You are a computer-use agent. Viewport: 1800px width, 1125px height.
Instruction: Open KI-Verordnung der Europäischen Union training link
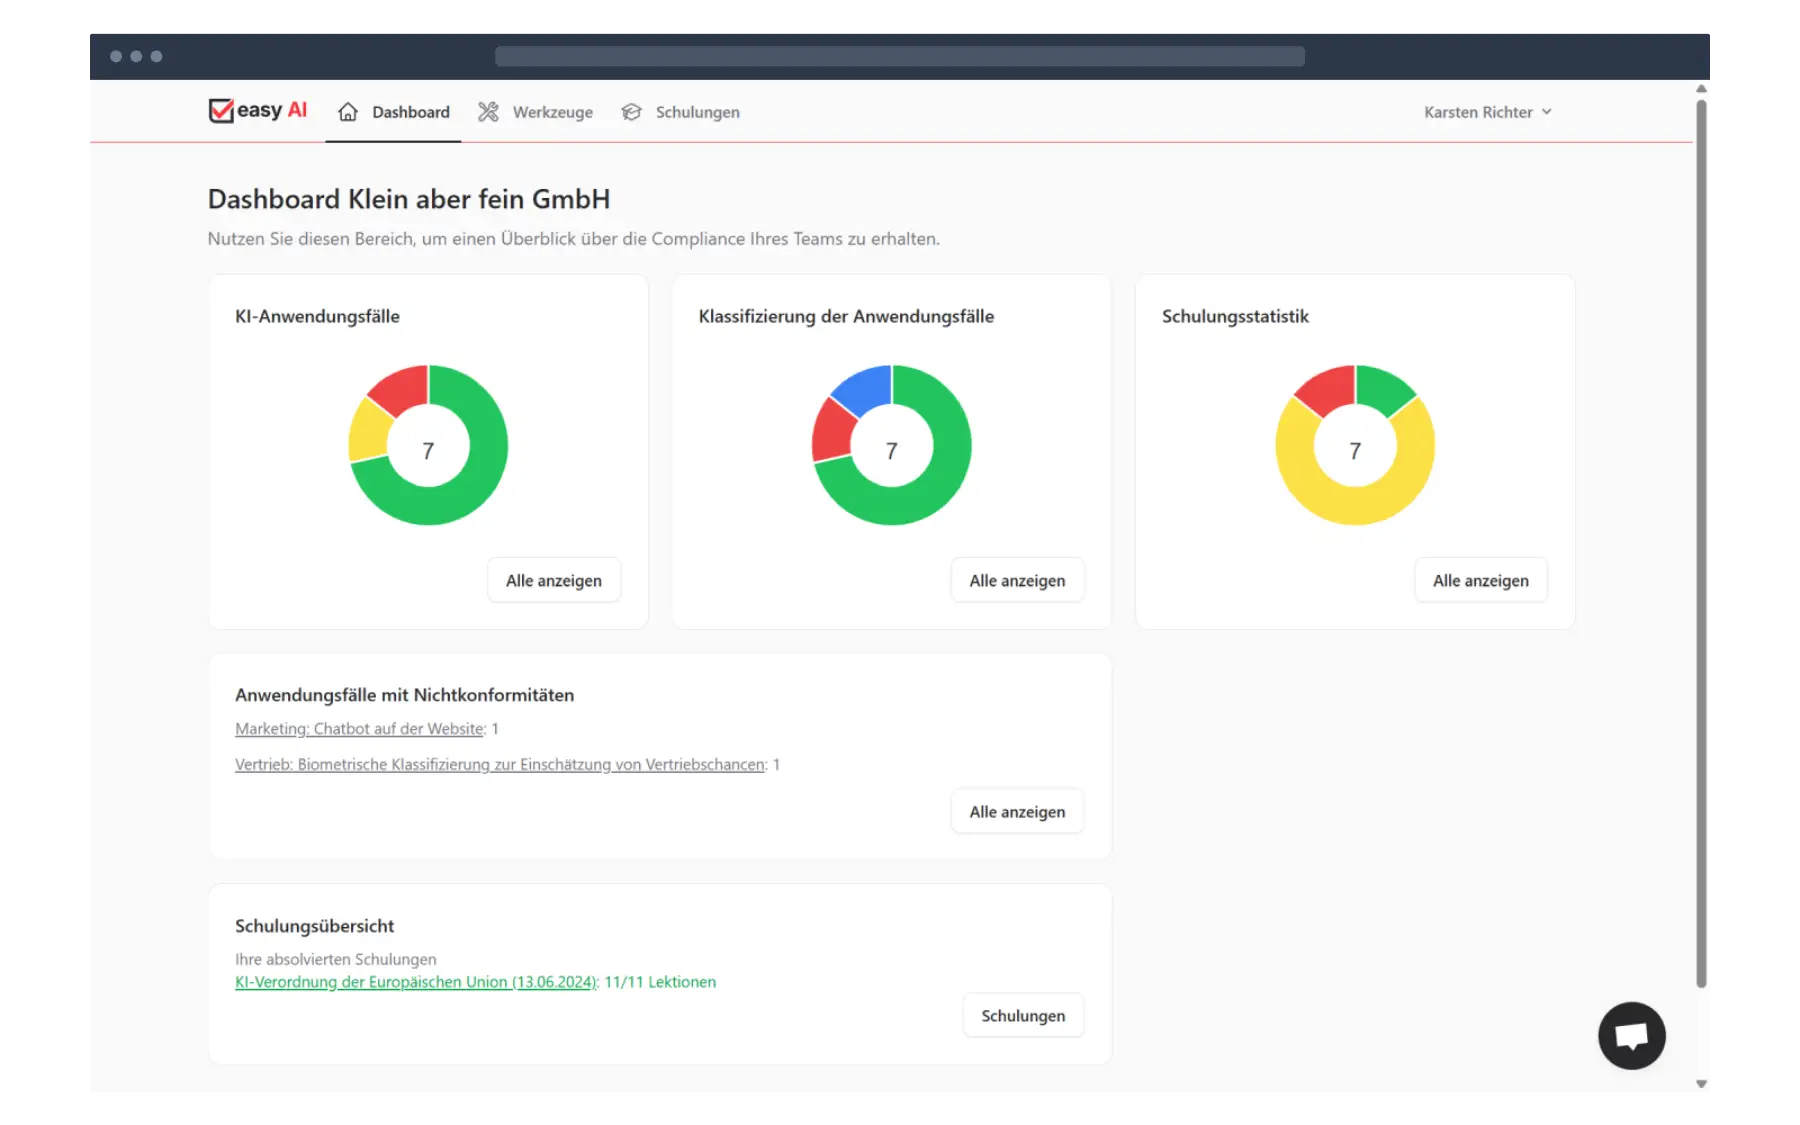(416, 982)
